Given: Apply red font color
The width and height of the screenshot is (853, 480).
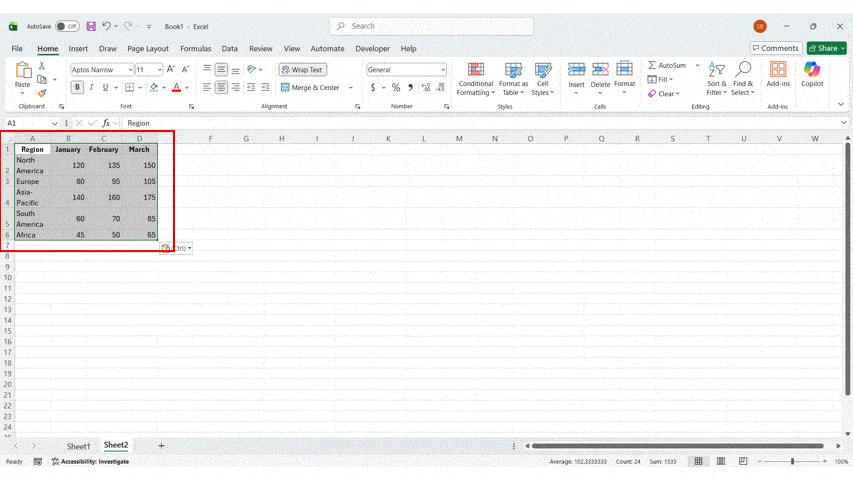Looking at the screenshot, I should tap(176, 87).
